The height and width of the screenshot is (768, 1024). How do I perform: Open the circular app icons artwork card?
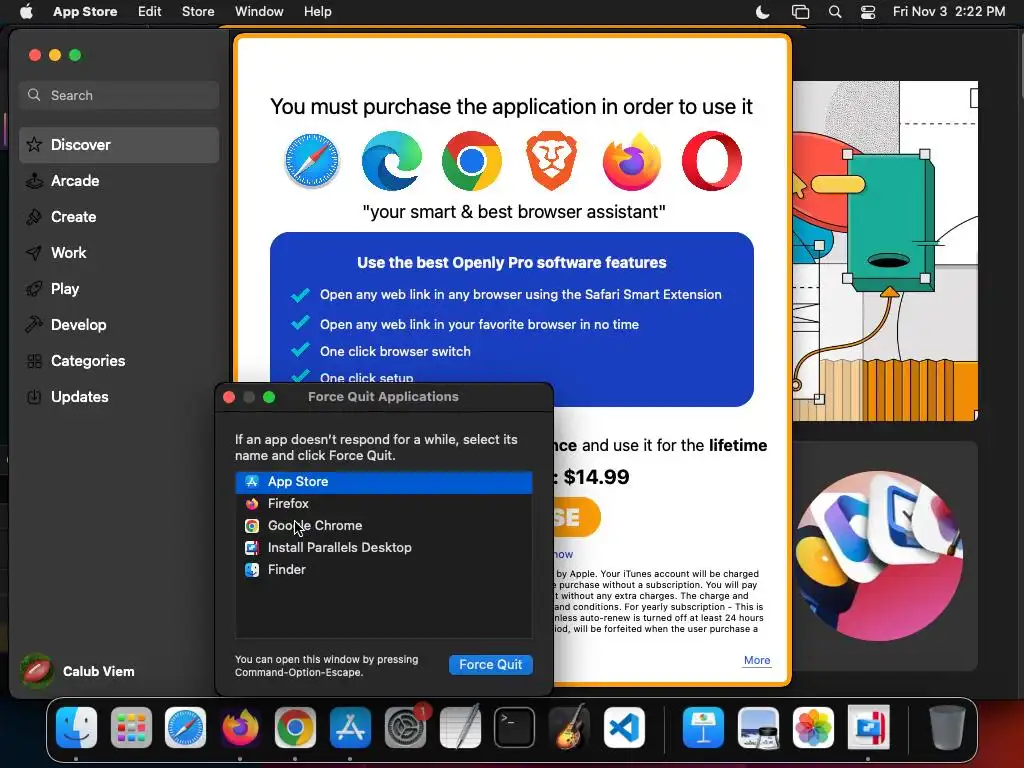coord(884,556)
